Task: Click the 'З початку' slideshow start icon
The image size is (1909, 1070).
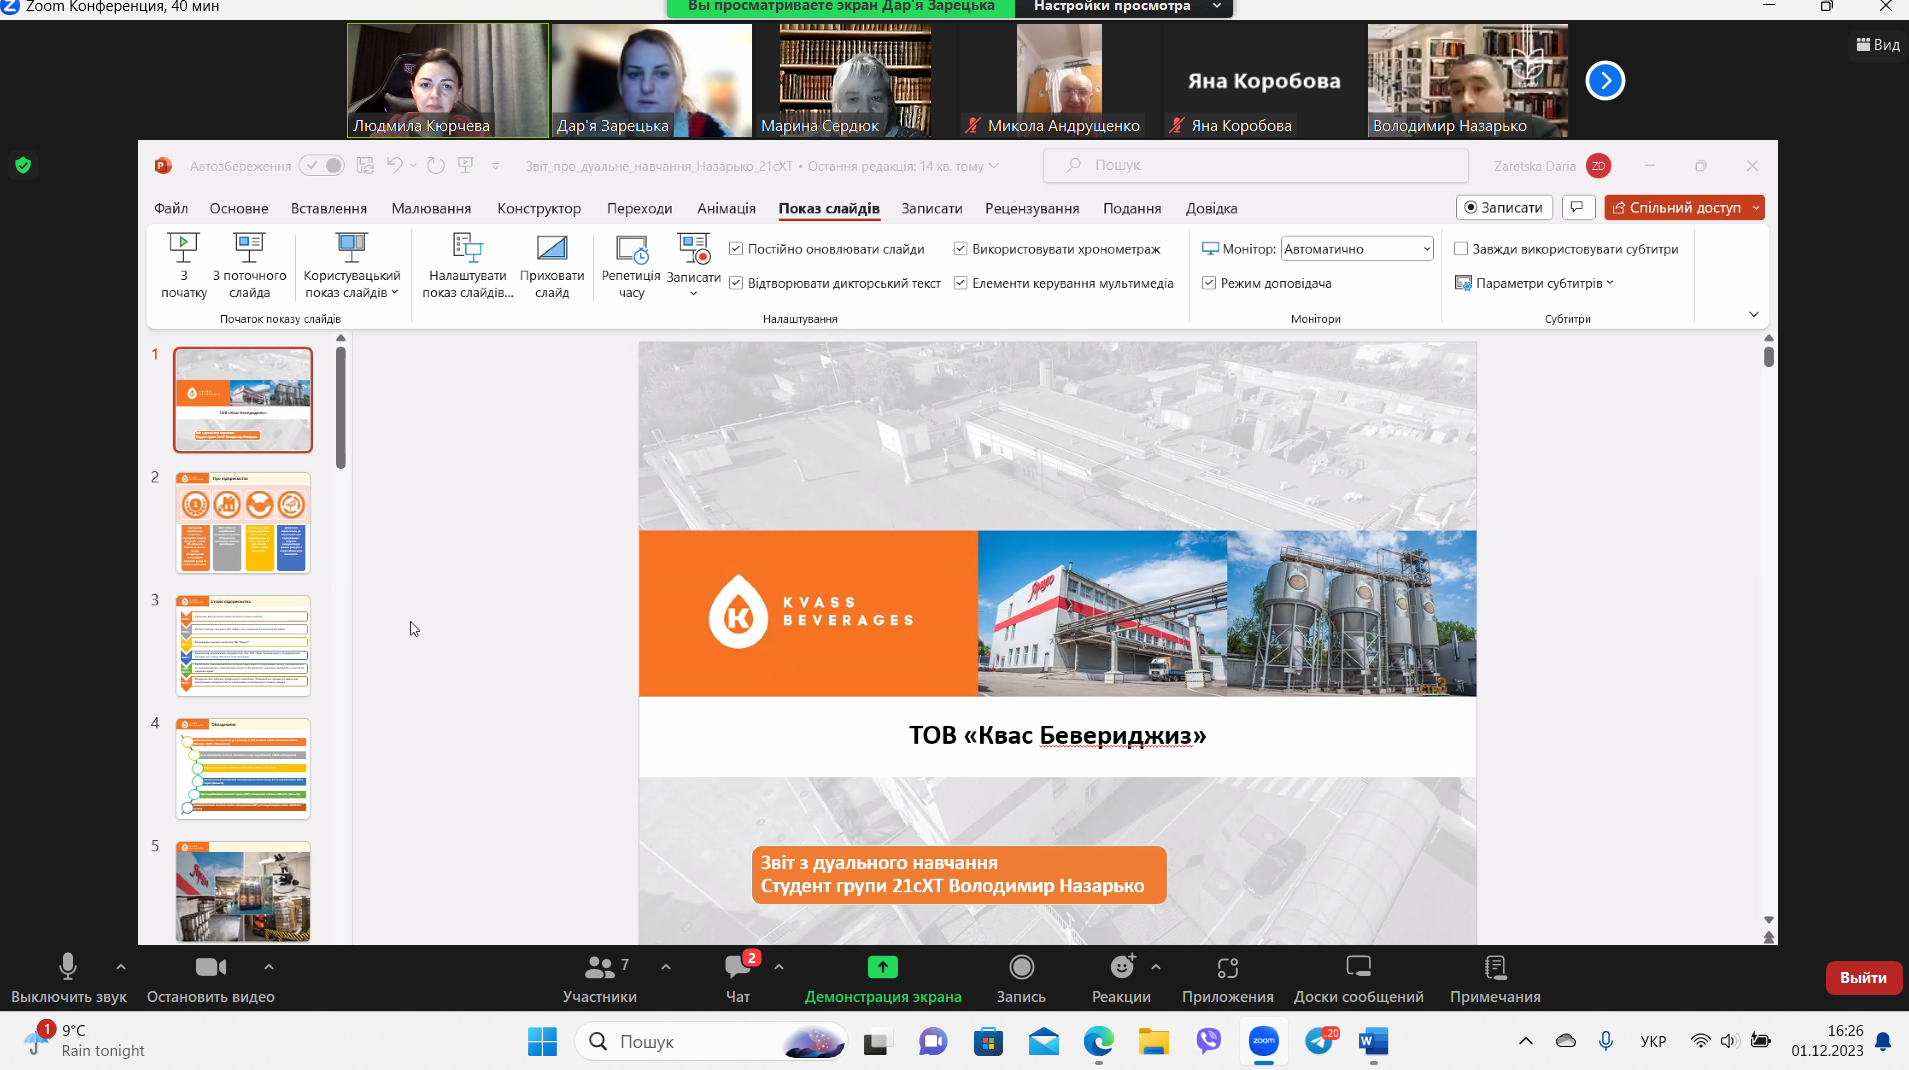Action: (183, 248)
